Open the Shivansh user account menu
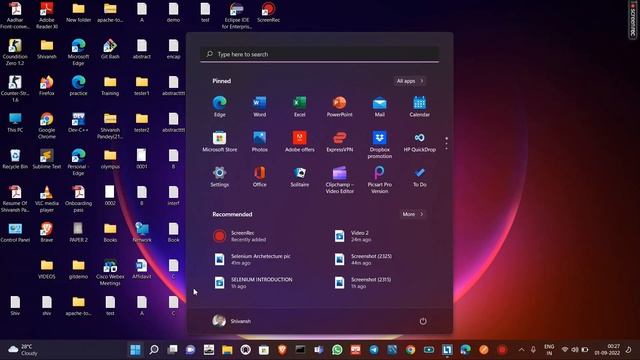The width and height of the screenshot is (640, 360). [x=231, y=321]
